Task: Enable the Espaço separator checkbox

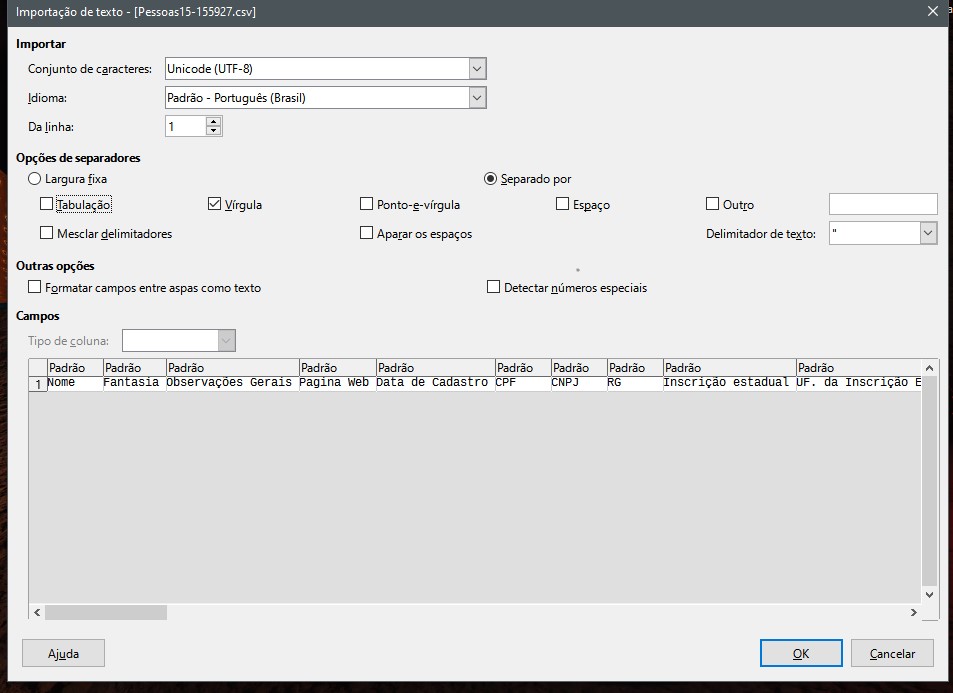Action: pyautogui.click(x=563, y=204)
